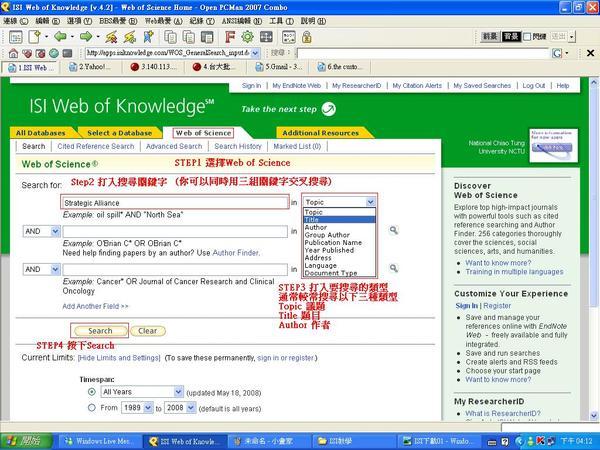600x450 pixels.
Task: Choose Title in the field dropdown list
Action: tap(339, 220)
